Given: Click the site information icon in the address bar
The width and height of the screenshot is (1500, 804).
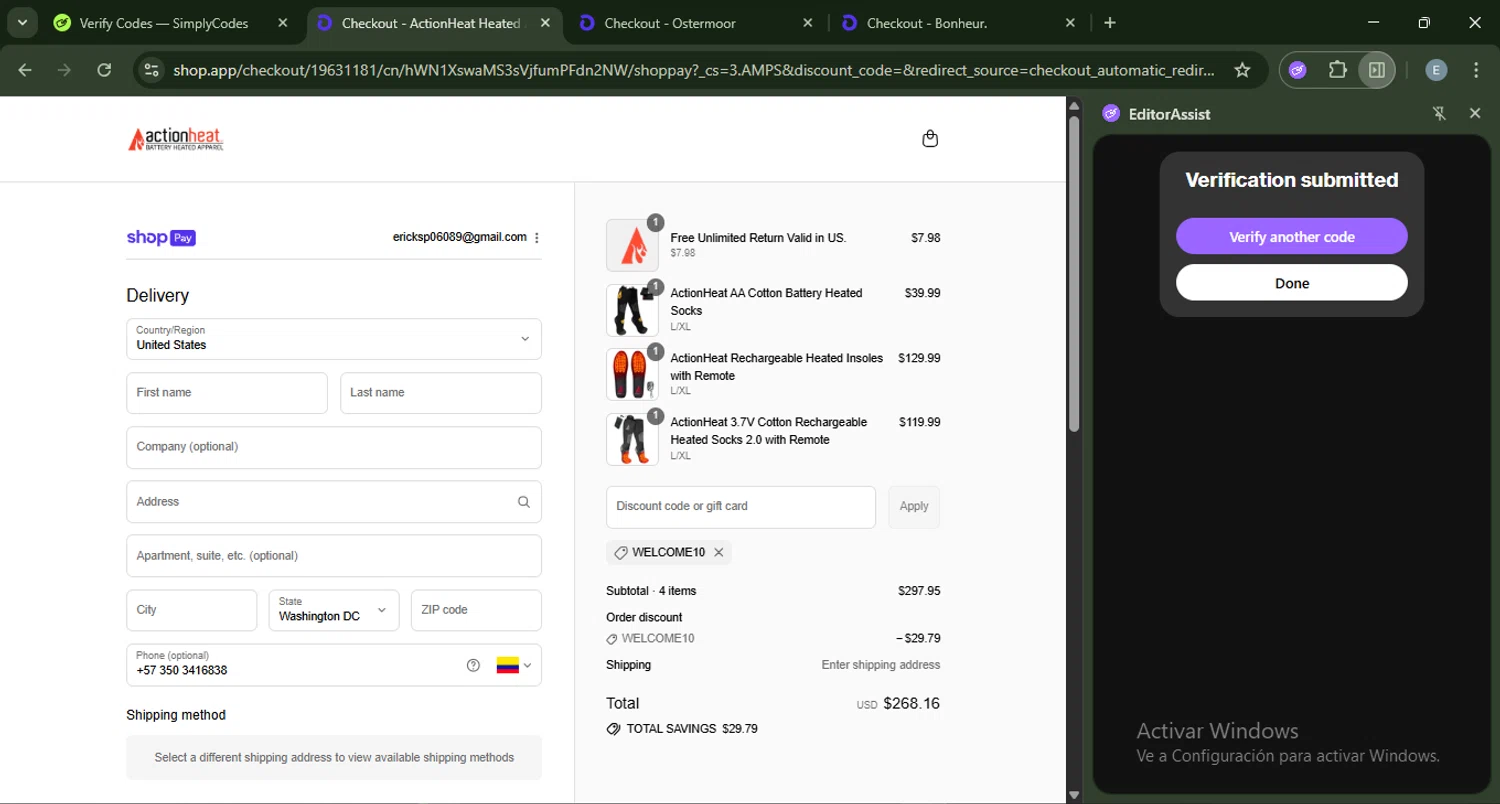Looking at the screenshot, I should coord(151,70).
